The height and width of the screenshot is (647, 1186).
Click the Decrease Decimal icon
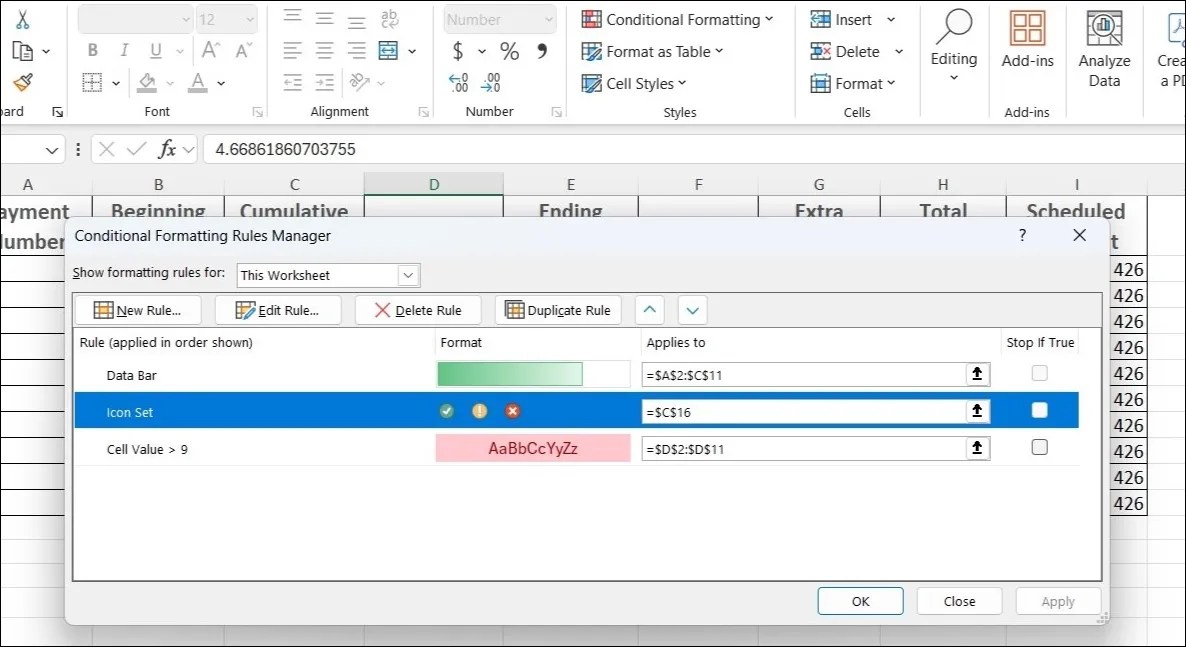point(489,83)
